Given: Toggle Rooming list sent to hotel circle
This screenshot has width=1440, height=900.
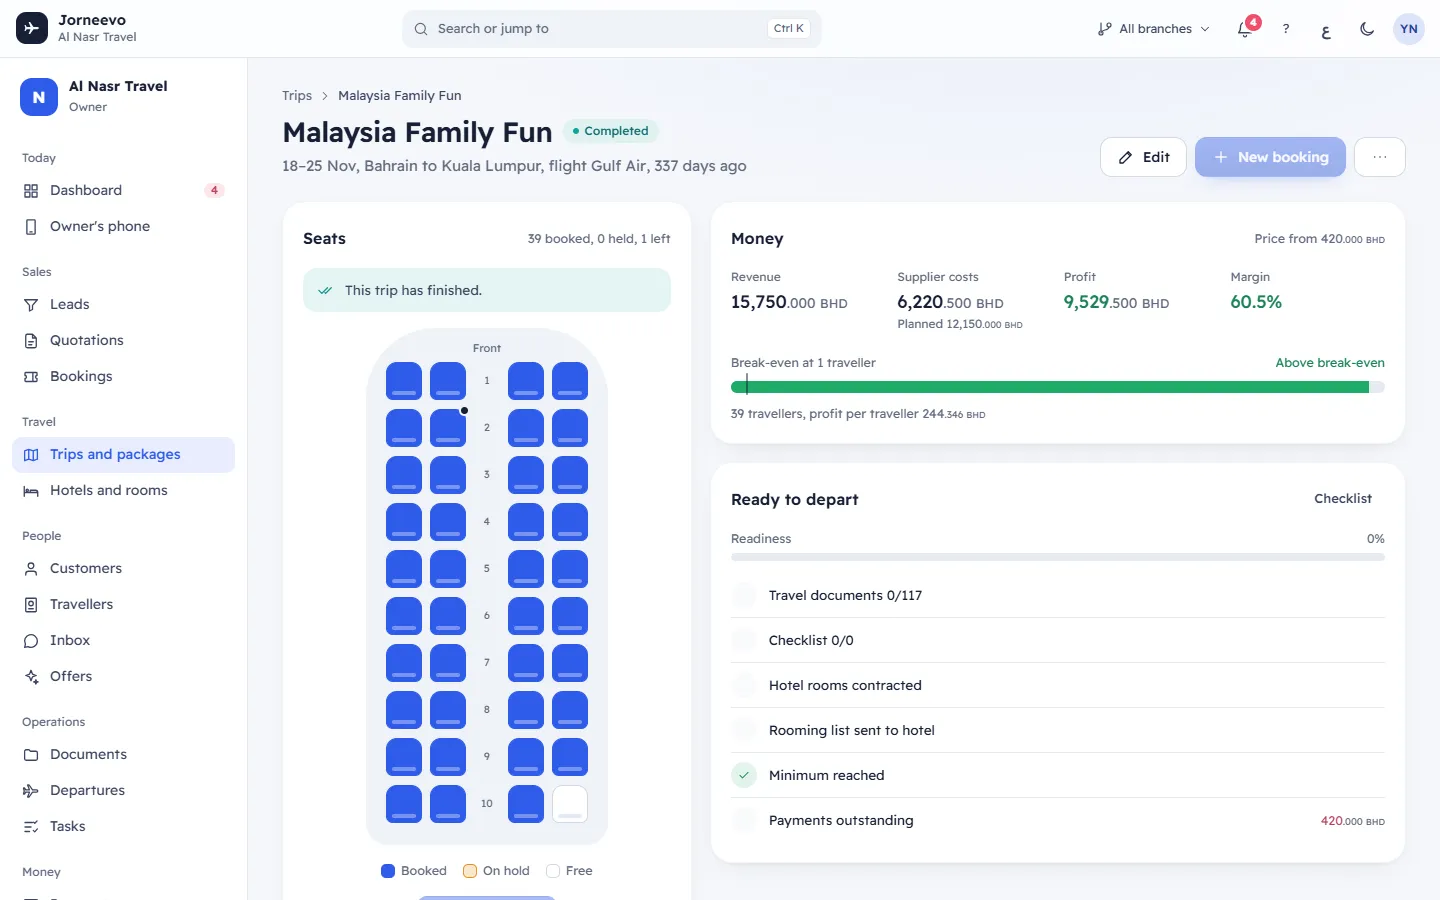Looking at the screenshot, I should click(x=744, y=730).
